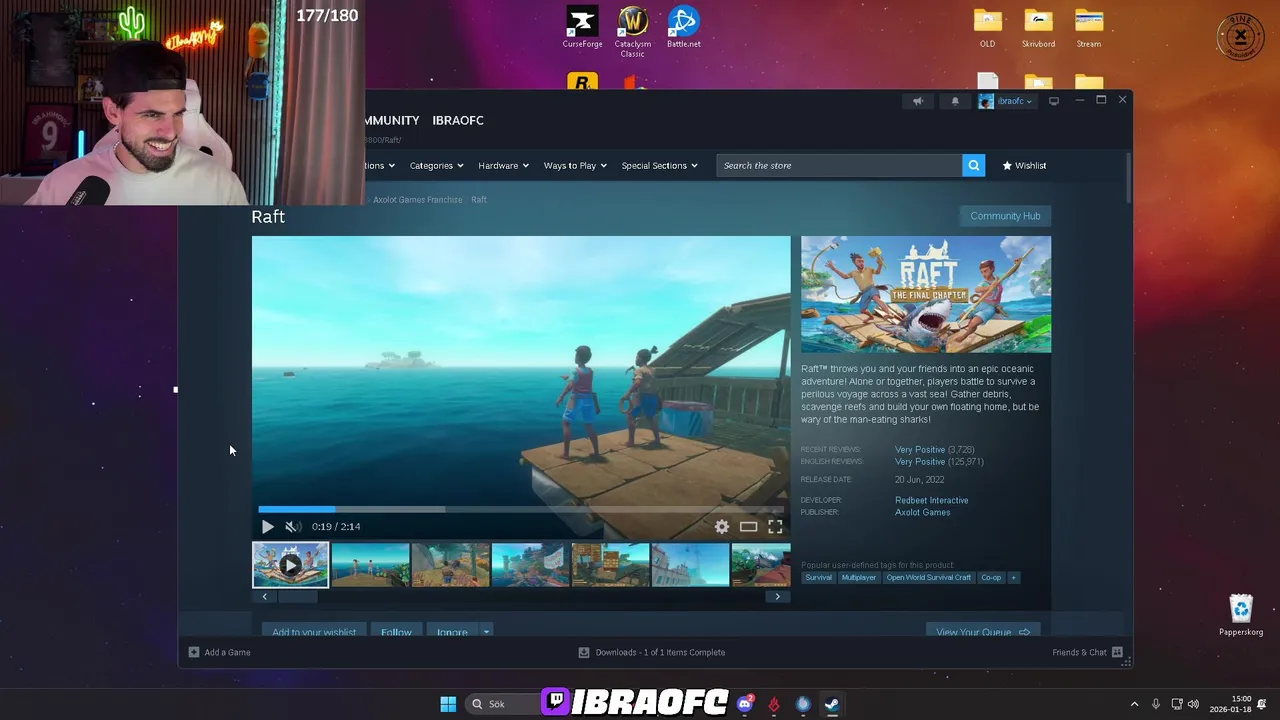Viewport: 1280px width, 720px height.
Task: Go to Axolot Games Franchise breadcrumb
Action: click(x=417, y=200)
